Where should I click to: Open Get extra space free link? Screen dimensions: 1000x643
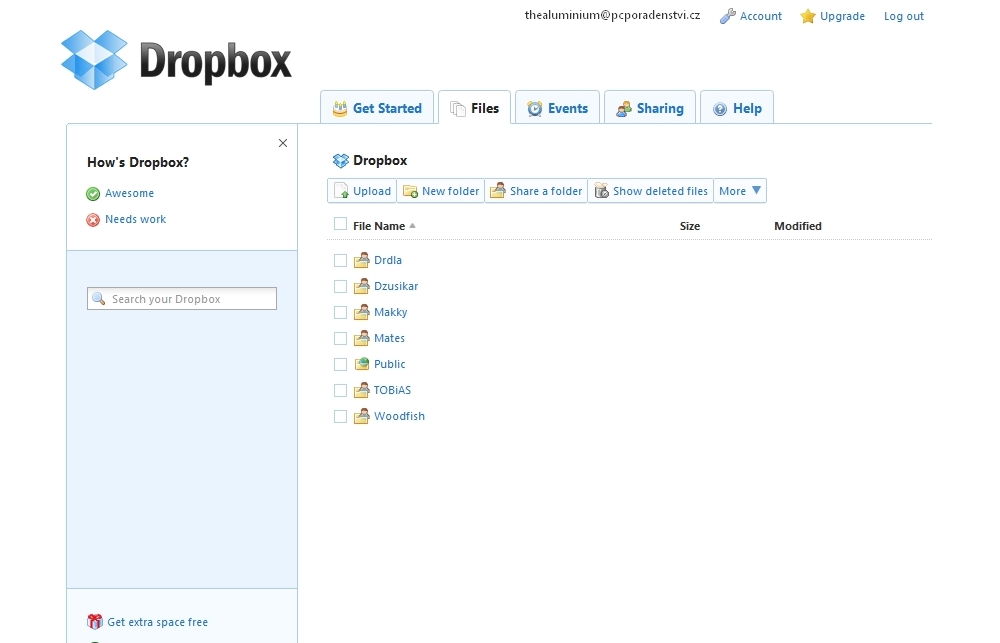(158, 622)
